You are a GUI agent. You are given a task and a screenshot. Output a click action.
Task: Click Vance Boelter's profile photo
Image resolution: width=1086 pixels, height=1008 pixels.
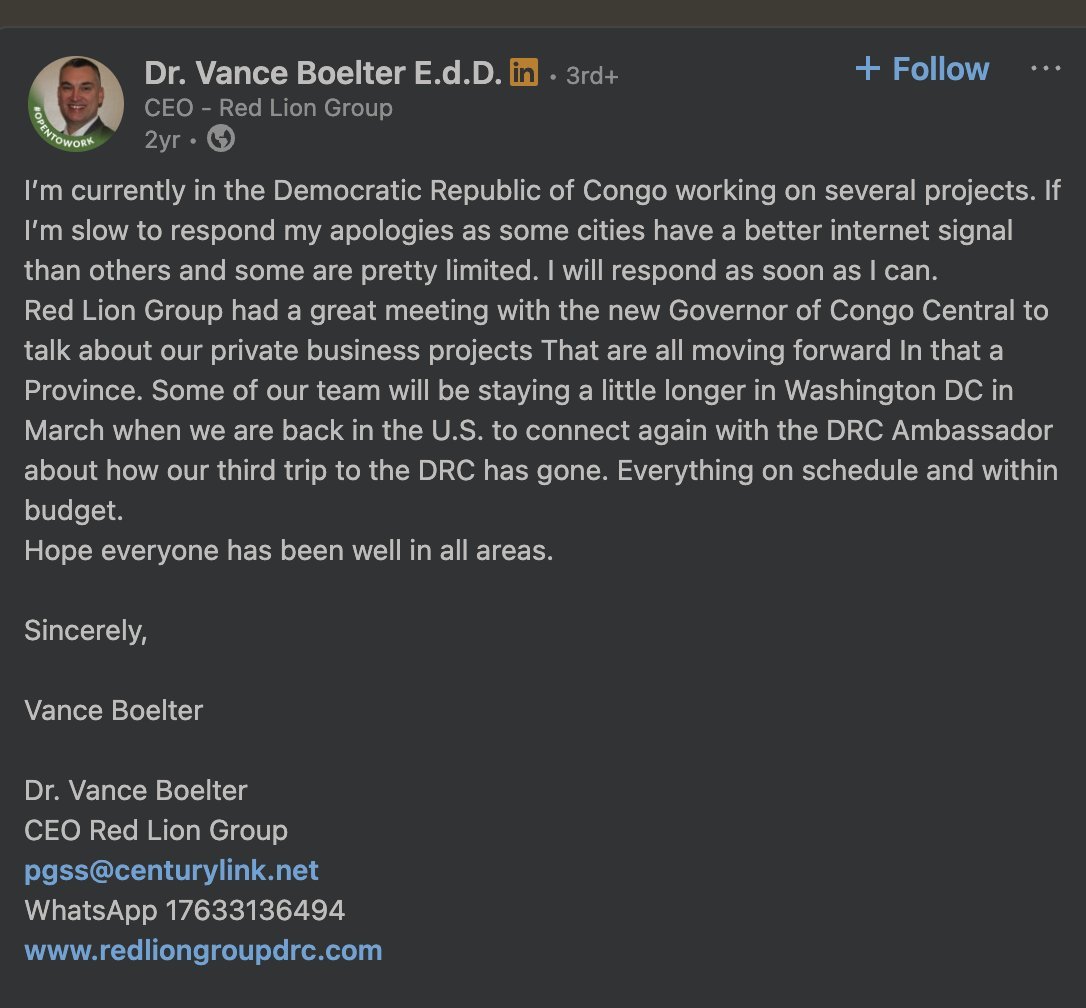(x=76, y=104)
